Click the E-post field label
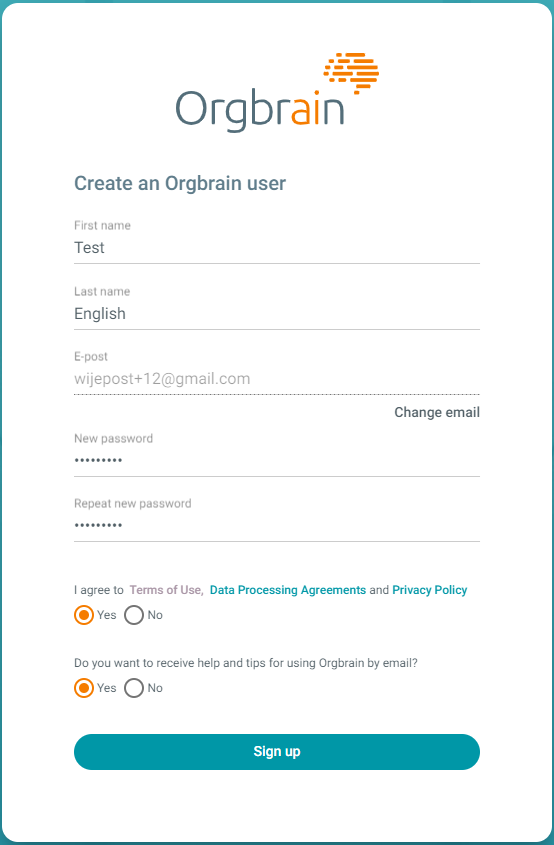Screen dimensions: 554x845 pos(91,357)
